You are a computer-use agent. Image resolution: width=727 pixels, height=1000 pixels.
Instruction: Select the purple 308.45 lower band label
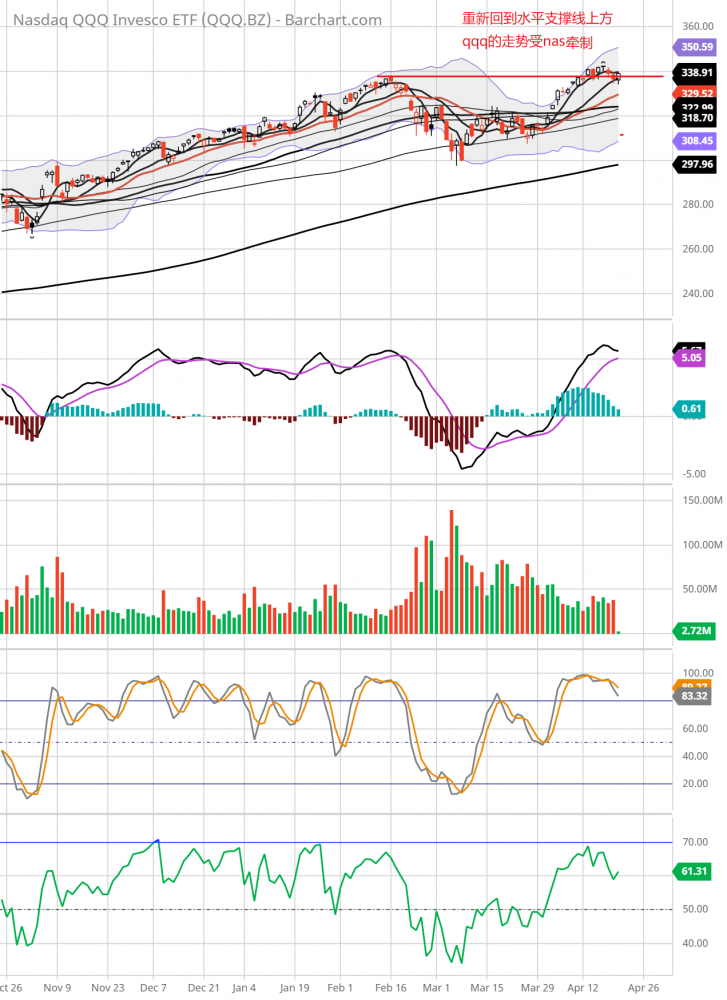point(696,141)
